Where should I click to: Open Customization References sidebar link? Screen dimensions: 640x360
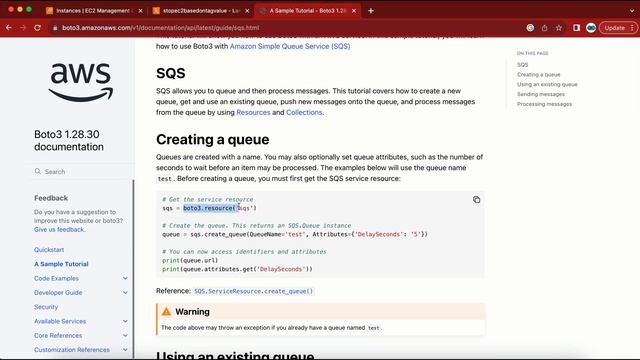[72, 350]
